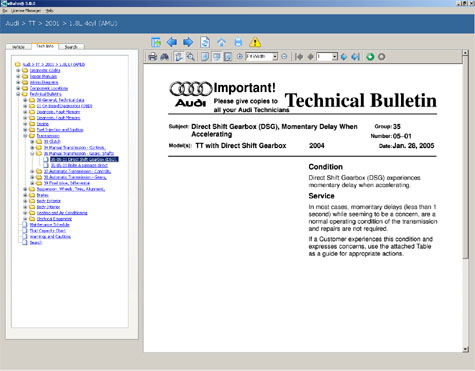Click the blue Forward arrow in top toolbar
The image size is (475, 371).
click(188, 42)
